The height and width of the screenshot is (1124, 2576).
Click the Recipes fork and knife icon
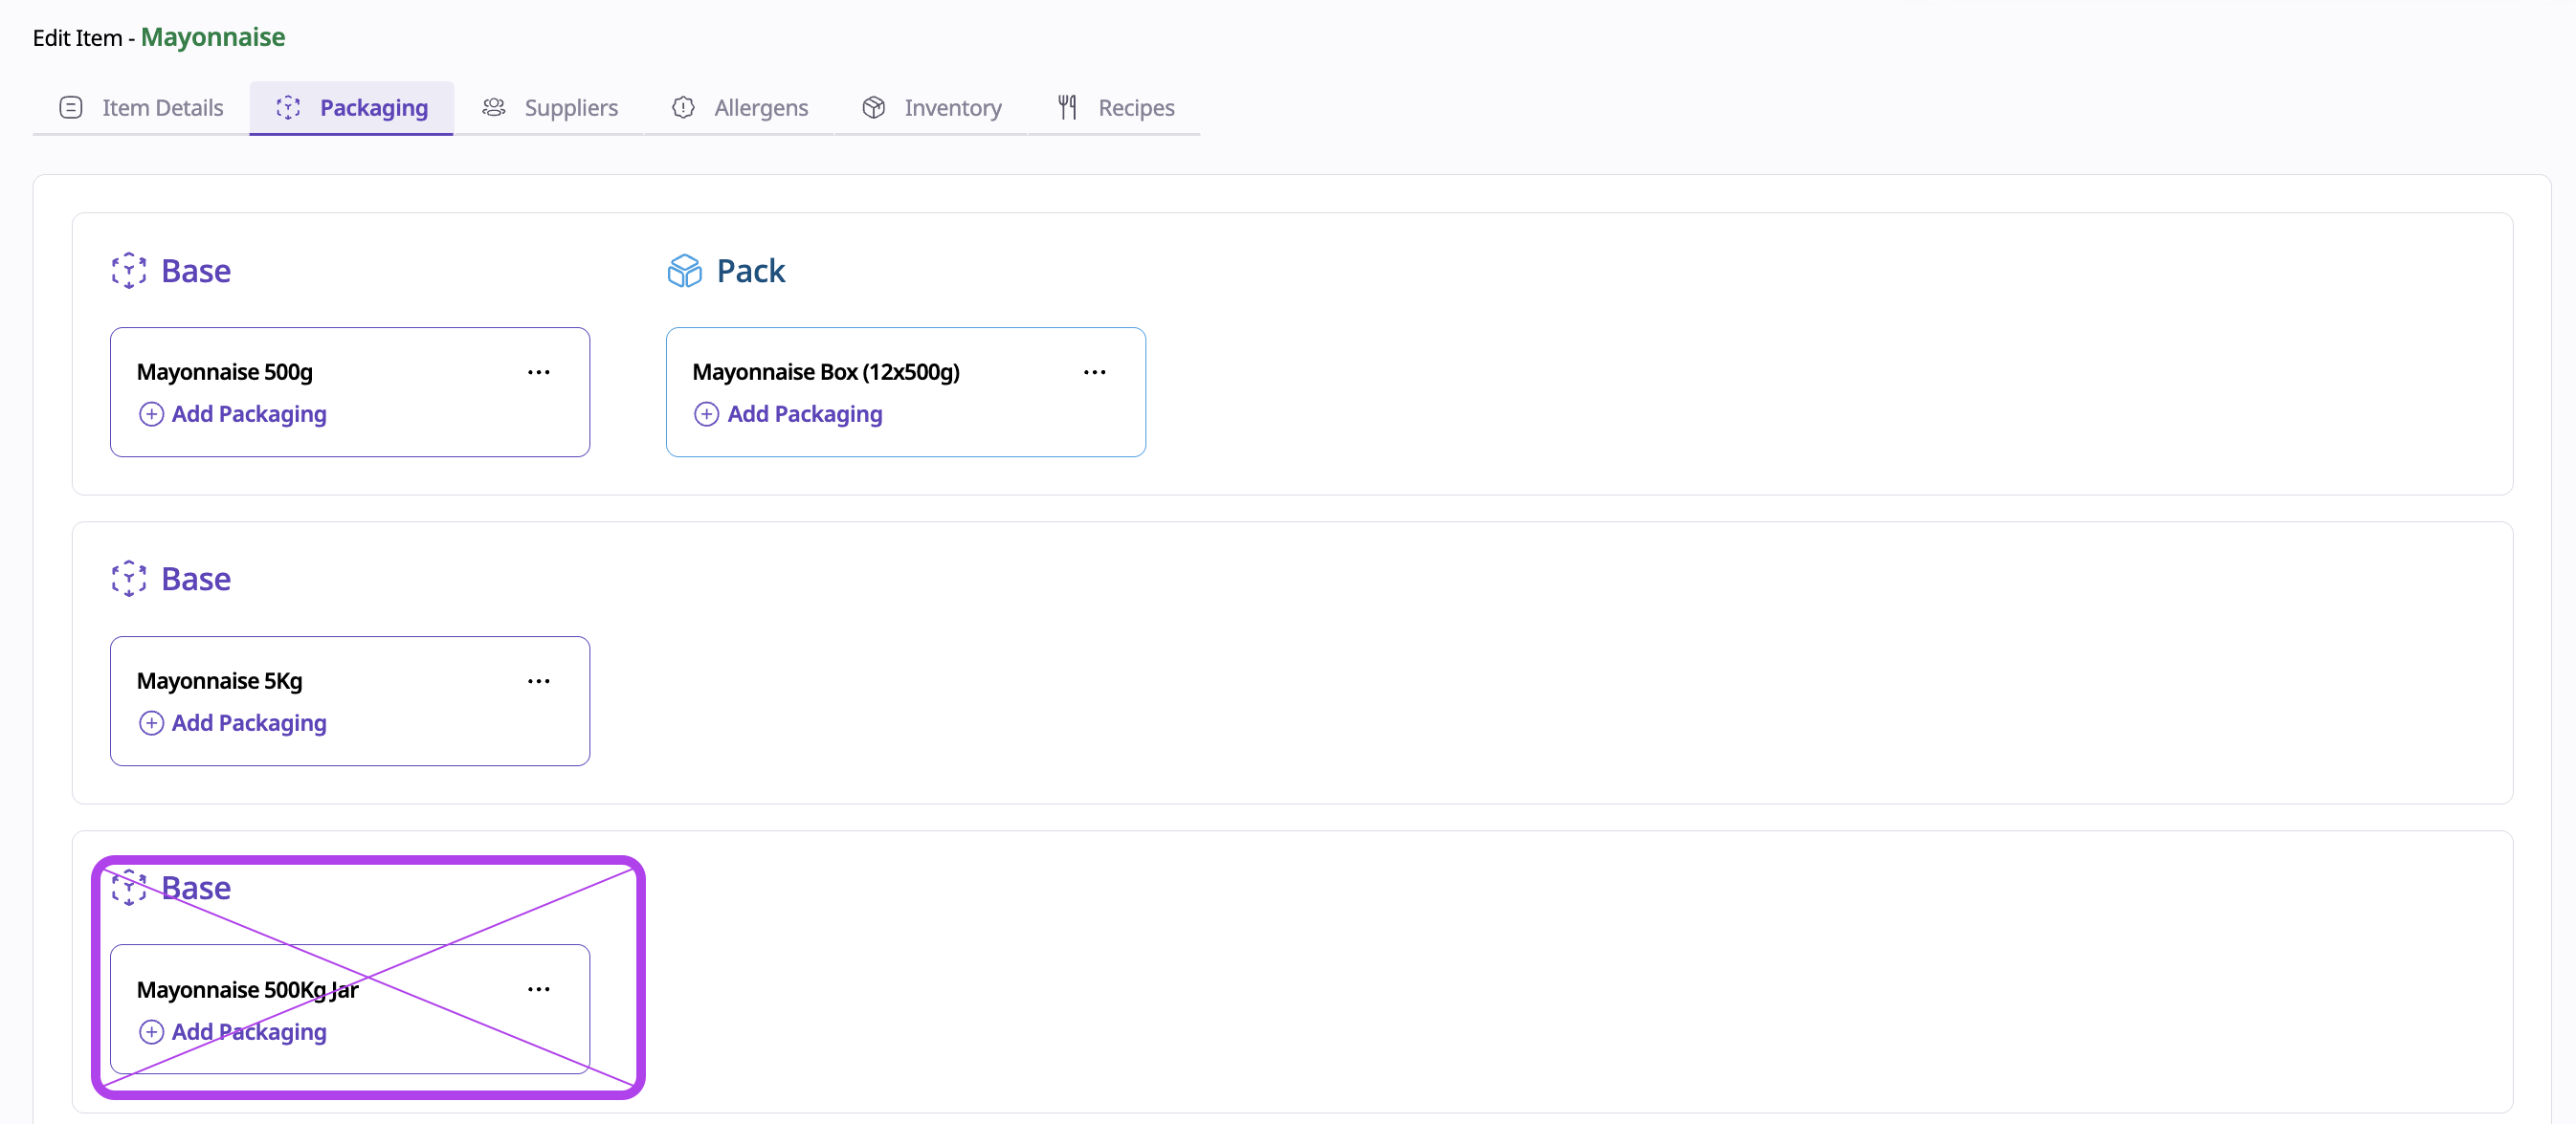[x=1067, y=108]
